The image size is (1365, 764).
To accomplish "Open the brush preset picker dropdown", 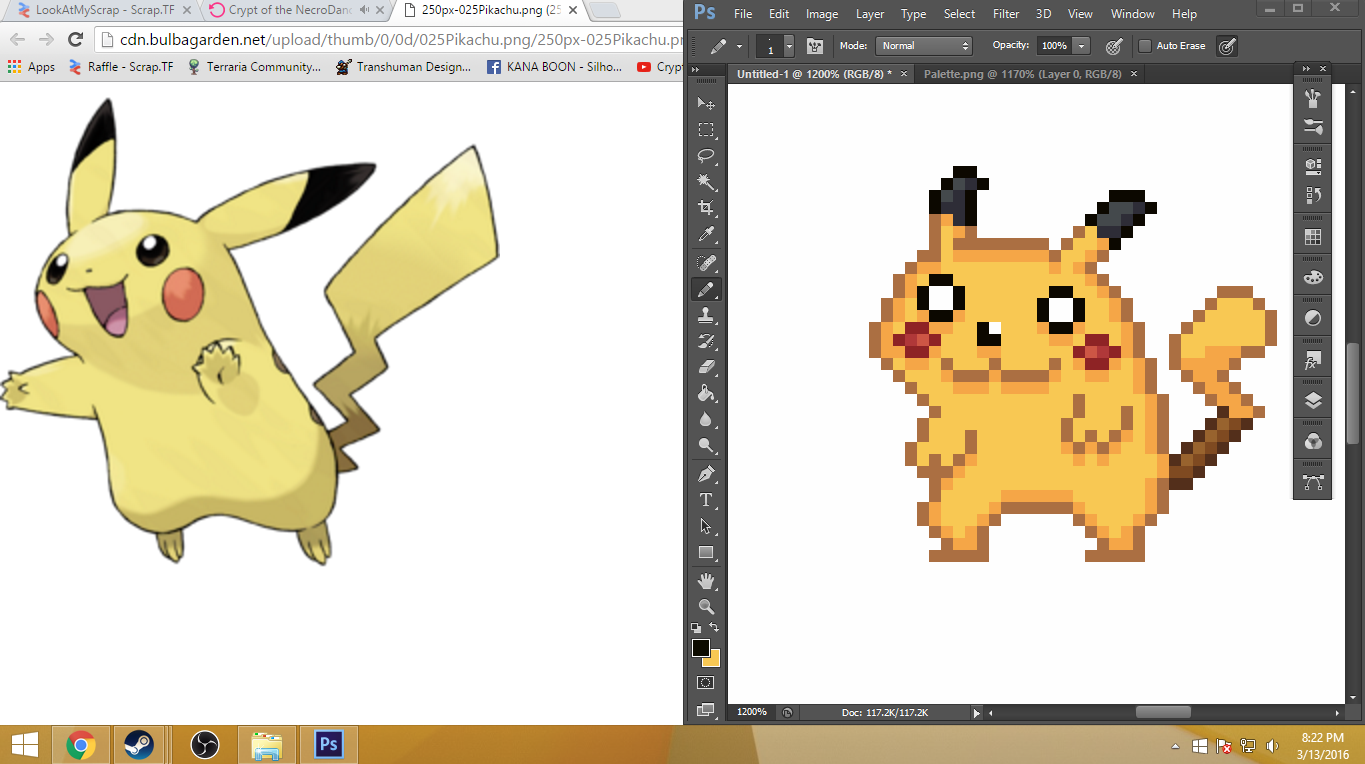I will (789, 46).
